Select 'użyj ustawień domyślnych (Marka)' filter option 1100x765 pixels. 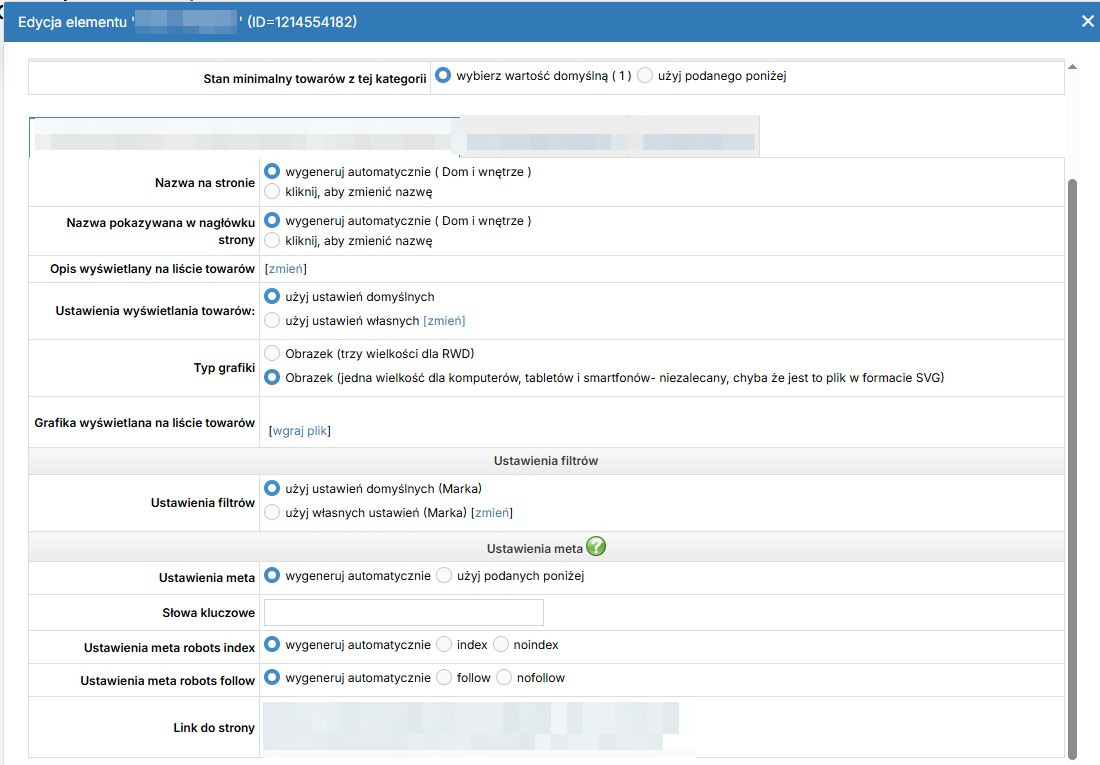pyautogui.click(x=271, y=488)
